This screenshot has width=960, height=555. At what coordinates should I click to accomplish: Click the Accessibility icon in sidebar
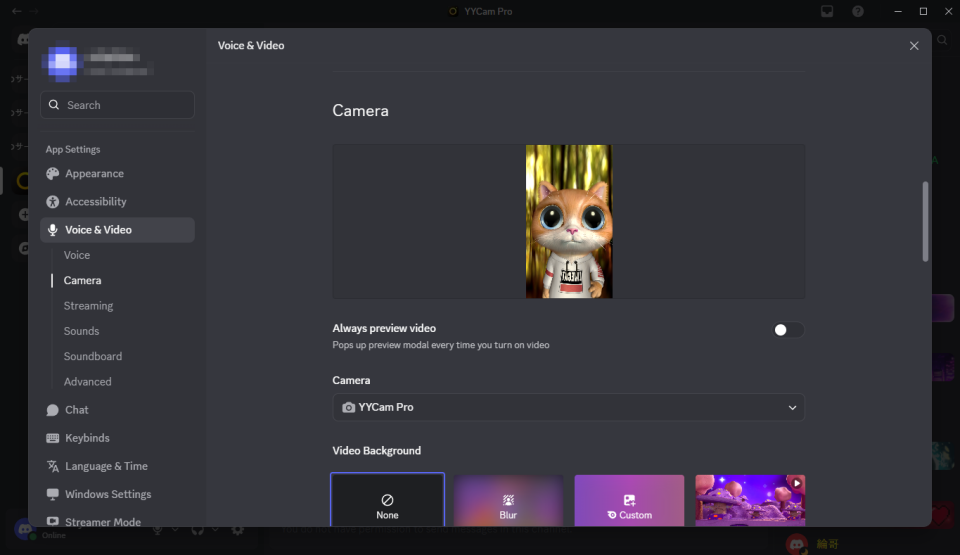(53, 202)
